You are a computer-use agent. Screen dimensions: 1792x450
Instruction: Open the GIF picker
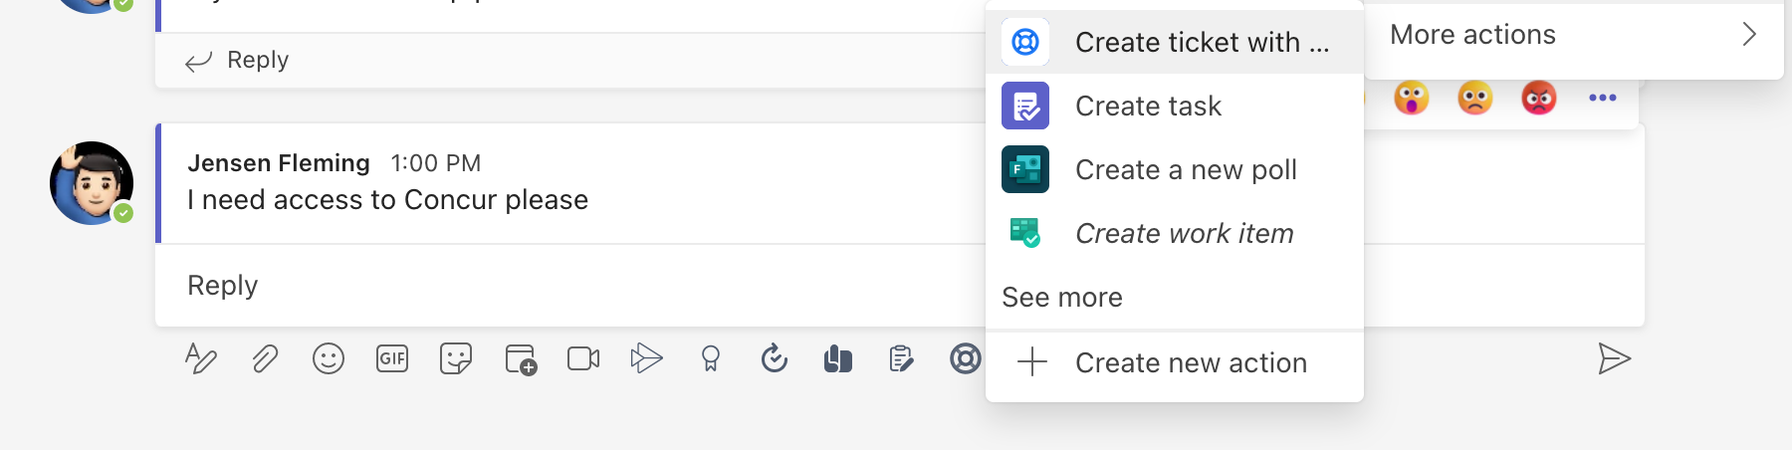coord(392,358)
